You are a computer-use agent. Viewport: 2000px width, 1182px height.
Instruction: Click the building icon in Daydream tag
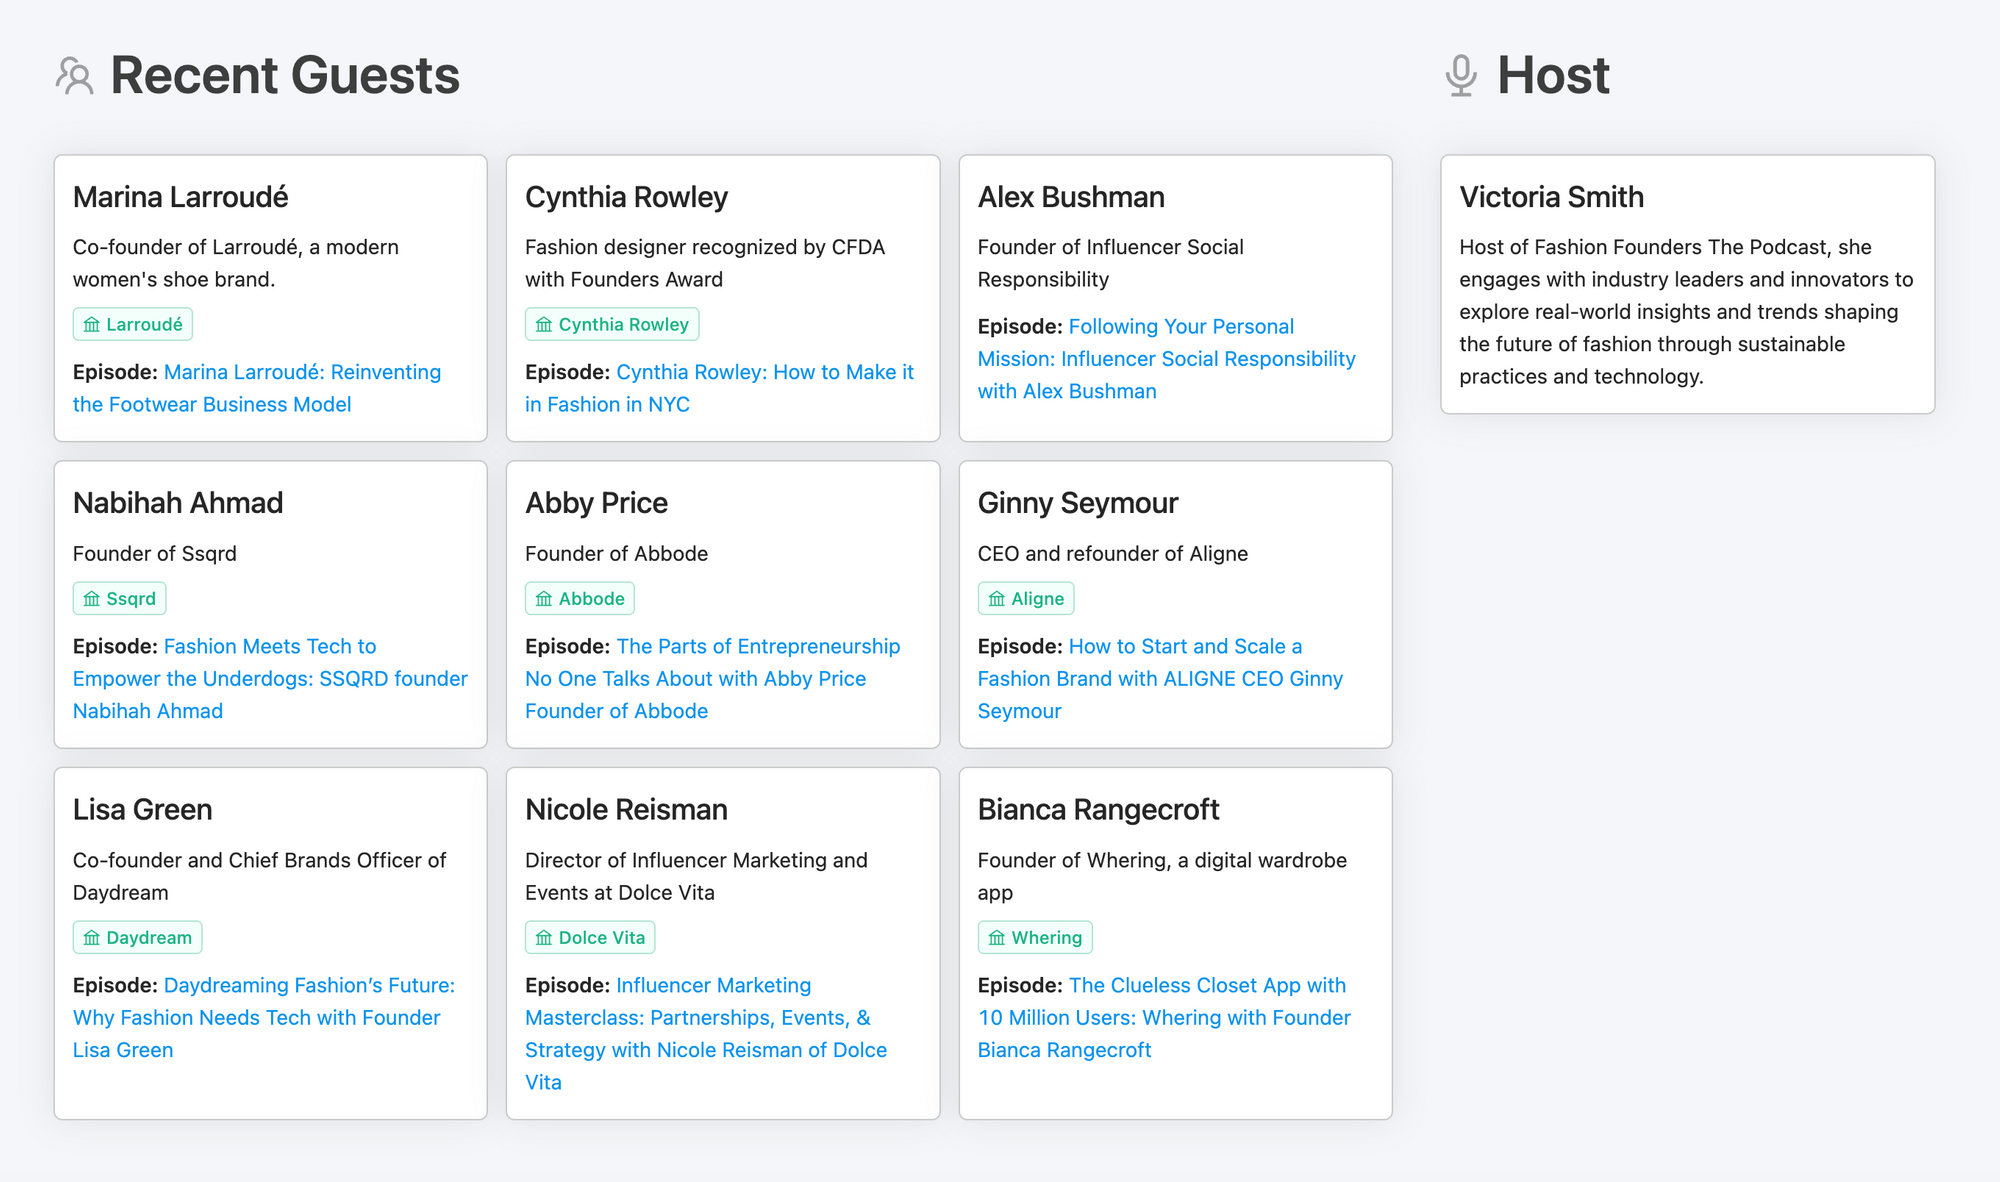coord(92,938)
